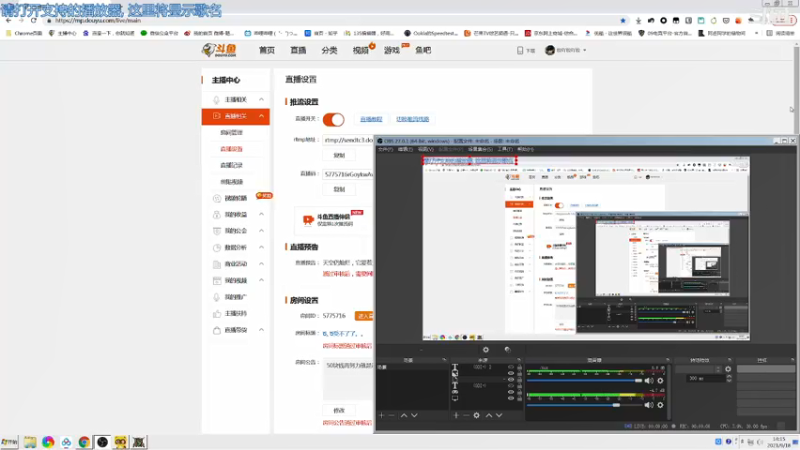Toggle the 直播开关 live switch

(334, 119)
